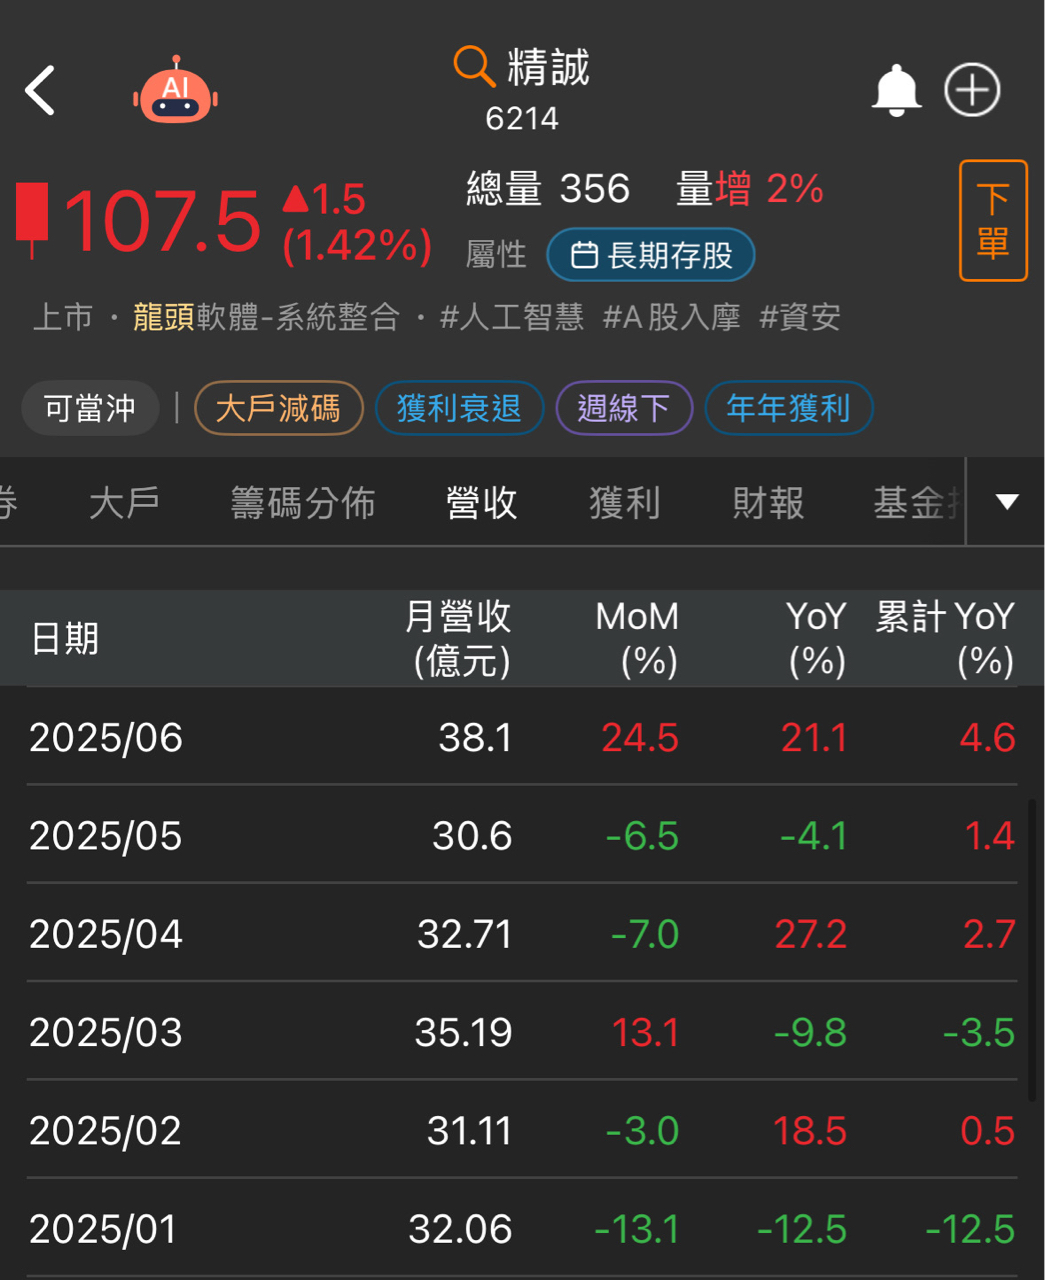Screen dimensions: 1045x1280
Task: Switch to the partially visible 基金 tab
Action: point(916,502)
